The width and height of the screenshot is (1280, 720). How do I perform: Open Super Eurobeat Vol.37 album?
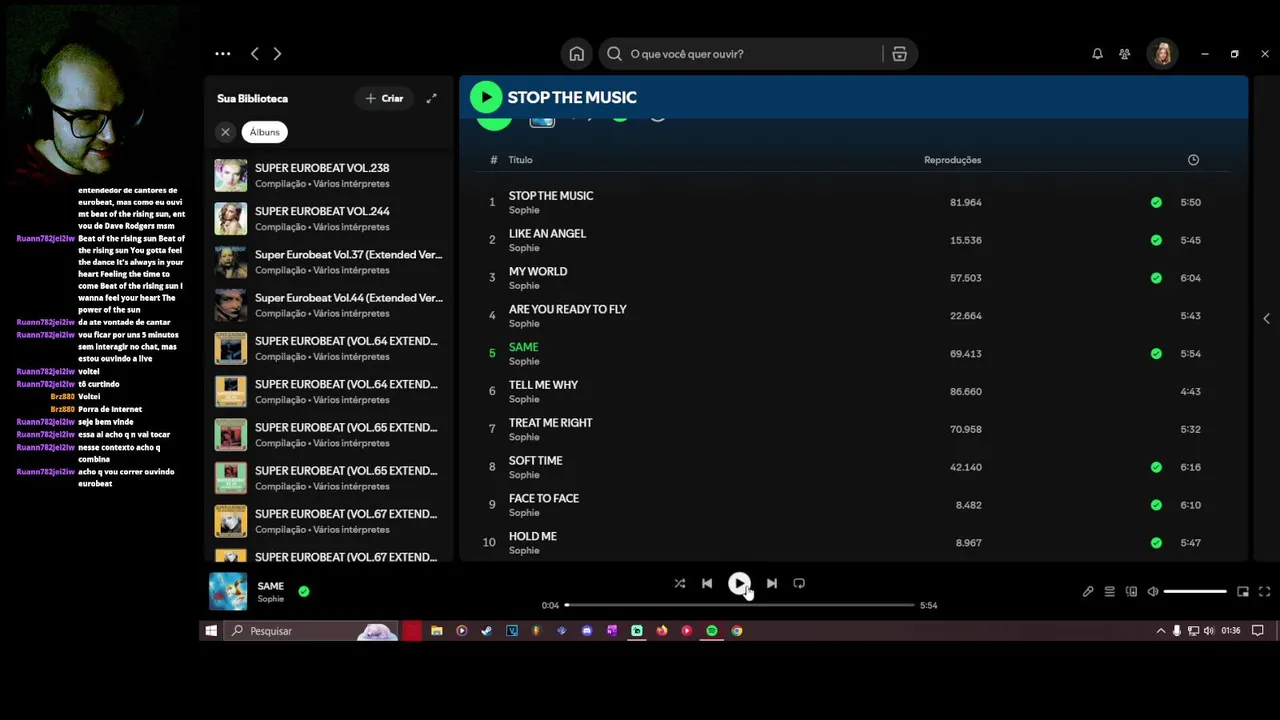click(x=329, y=261)
